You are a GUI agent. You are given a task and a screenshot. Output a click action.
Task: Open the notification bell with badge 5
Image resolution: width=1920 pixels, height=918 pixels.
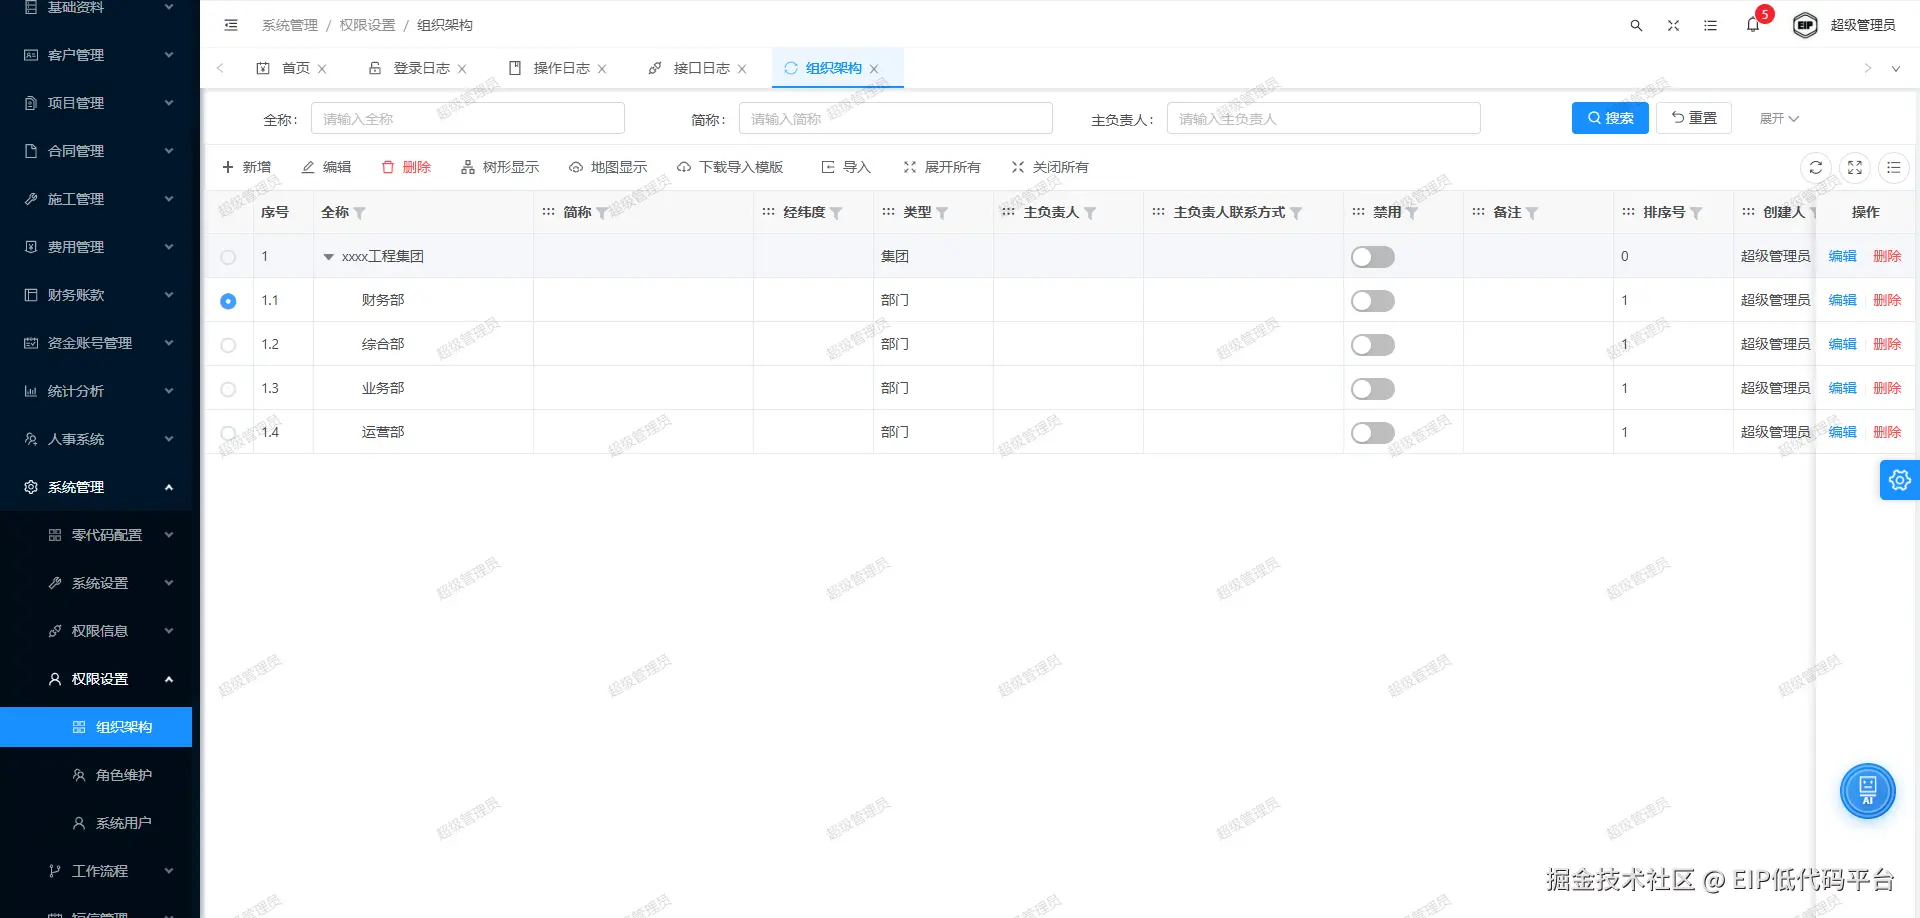(1753, 24)
